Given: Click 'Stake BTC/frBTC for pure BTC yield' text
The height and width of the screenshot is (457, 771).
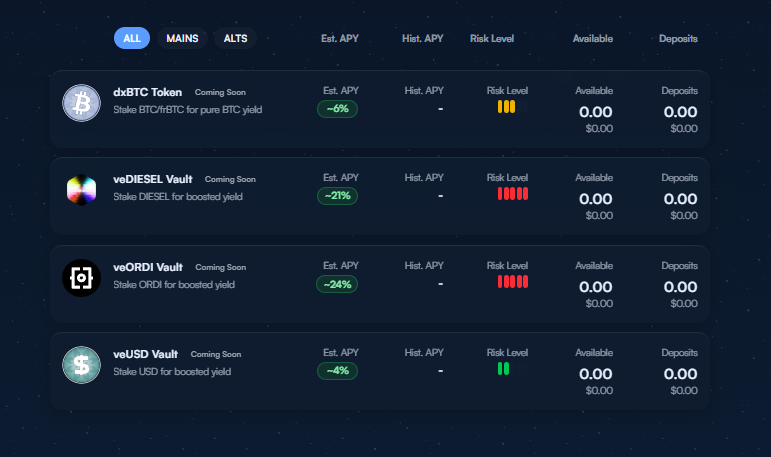Looking at the screenshot, I should 187,110.
